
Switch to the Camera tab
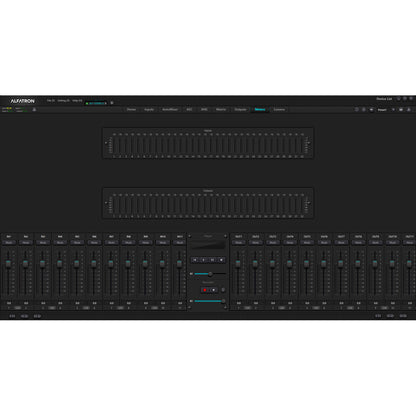pyautogui.click(x=279, y=109)
